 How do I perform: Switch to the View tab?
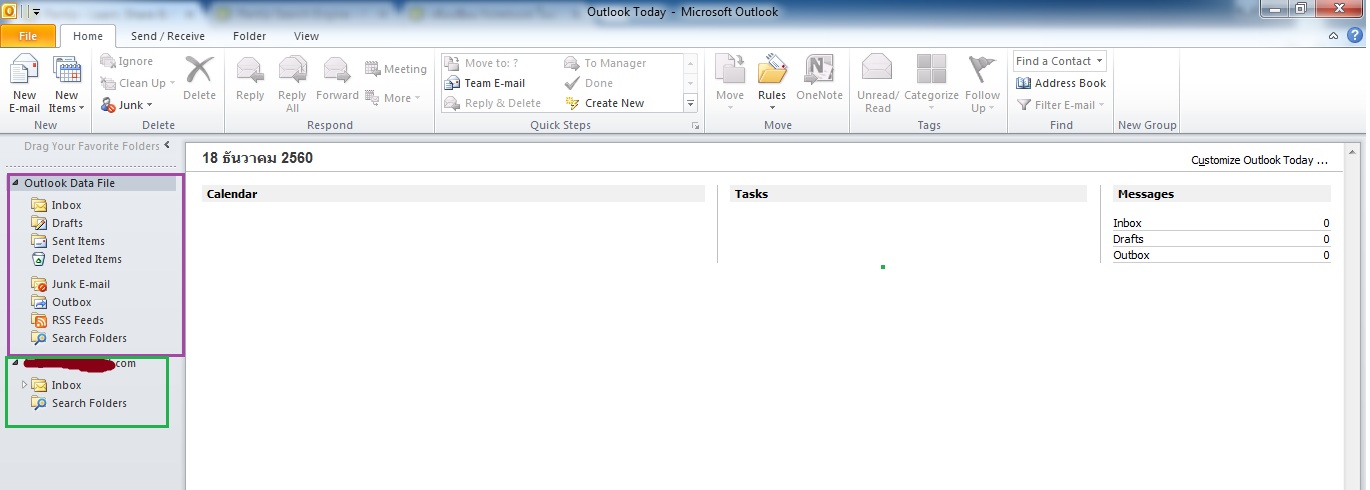click(x=306, y=36)
